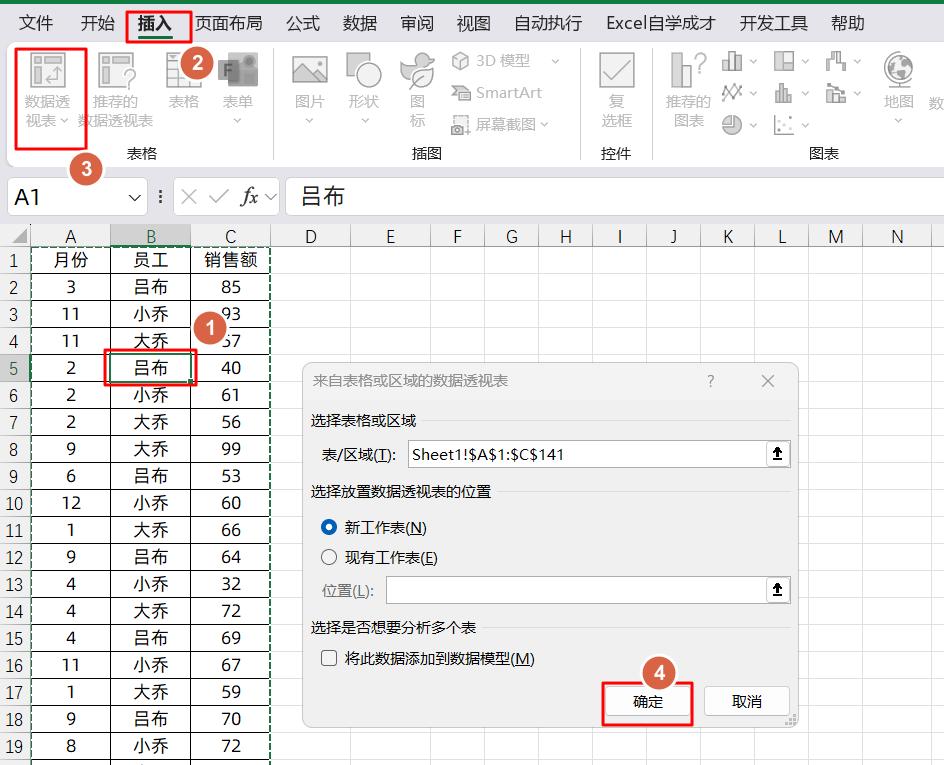Select column D header
This screenshot has width=944, height=765.
point(311,237)
